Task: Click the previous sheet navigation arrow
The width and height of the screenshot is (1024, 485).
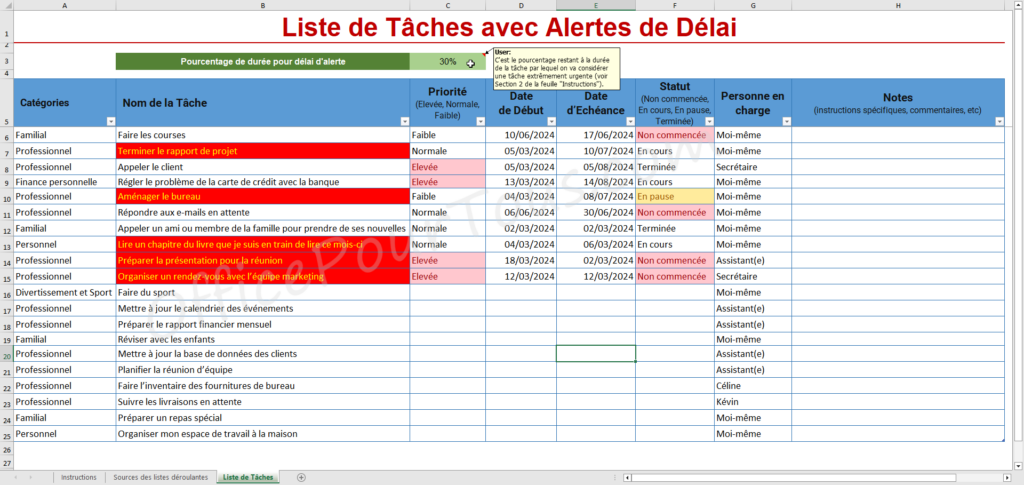Action: [x=14, y=477]
